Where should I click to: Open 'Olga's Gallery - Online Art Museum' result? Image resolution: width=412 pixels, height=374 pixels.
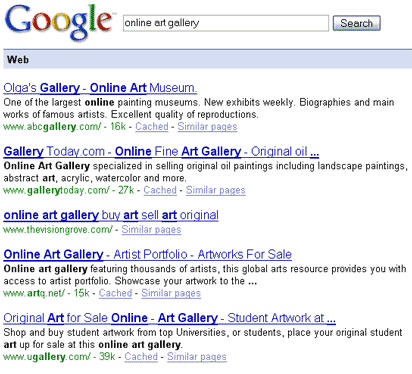[100, 88]
